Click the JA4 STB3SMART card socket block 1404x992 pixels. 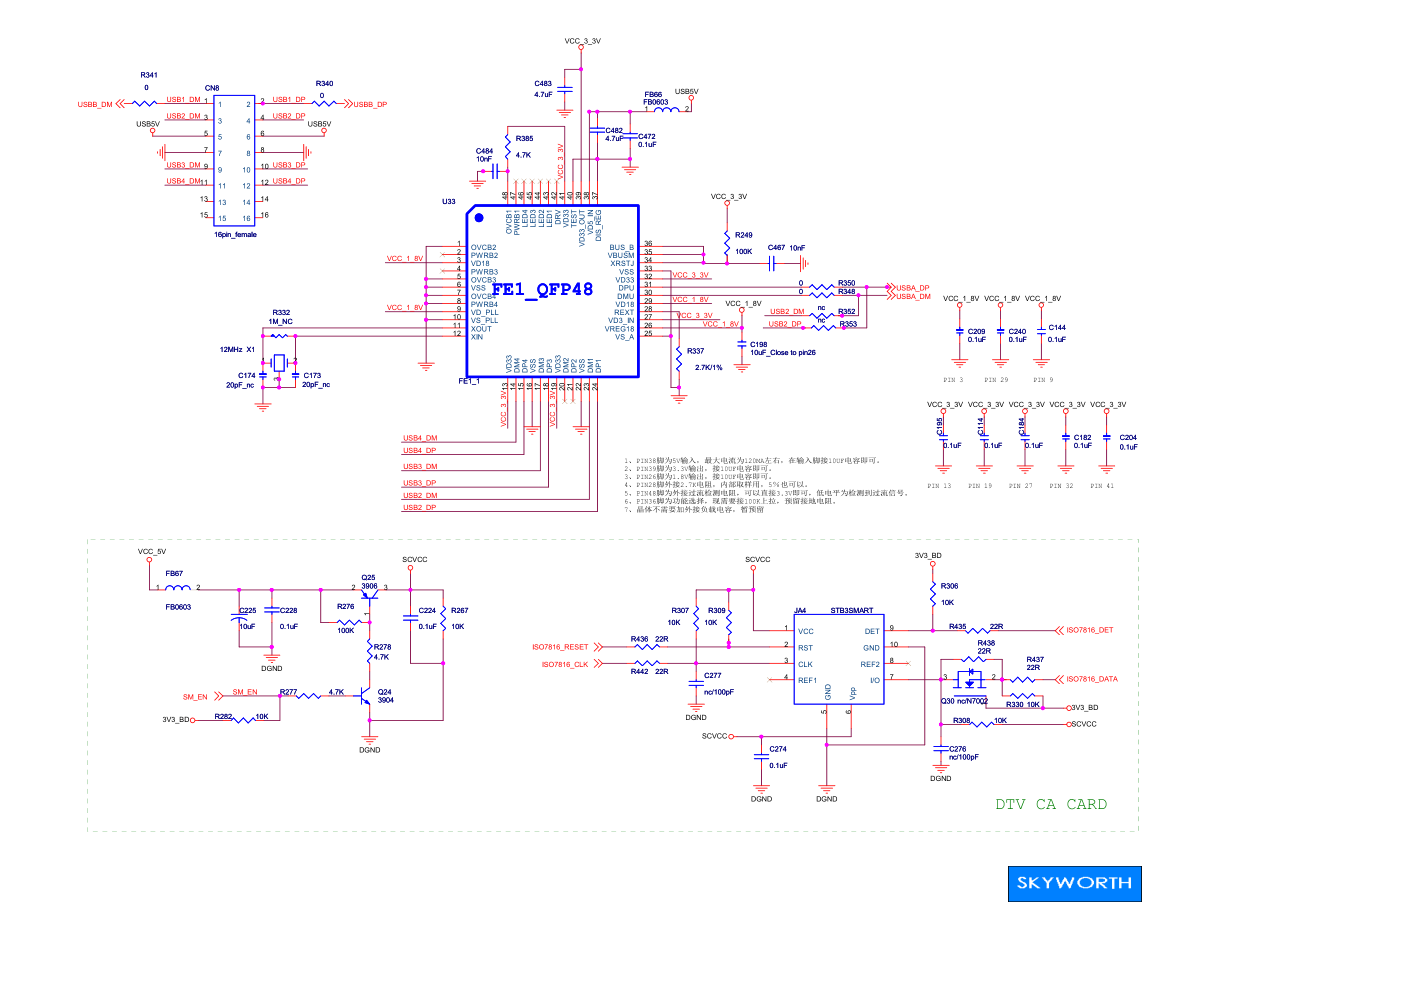pyautogui.click(x=838, y=659)
